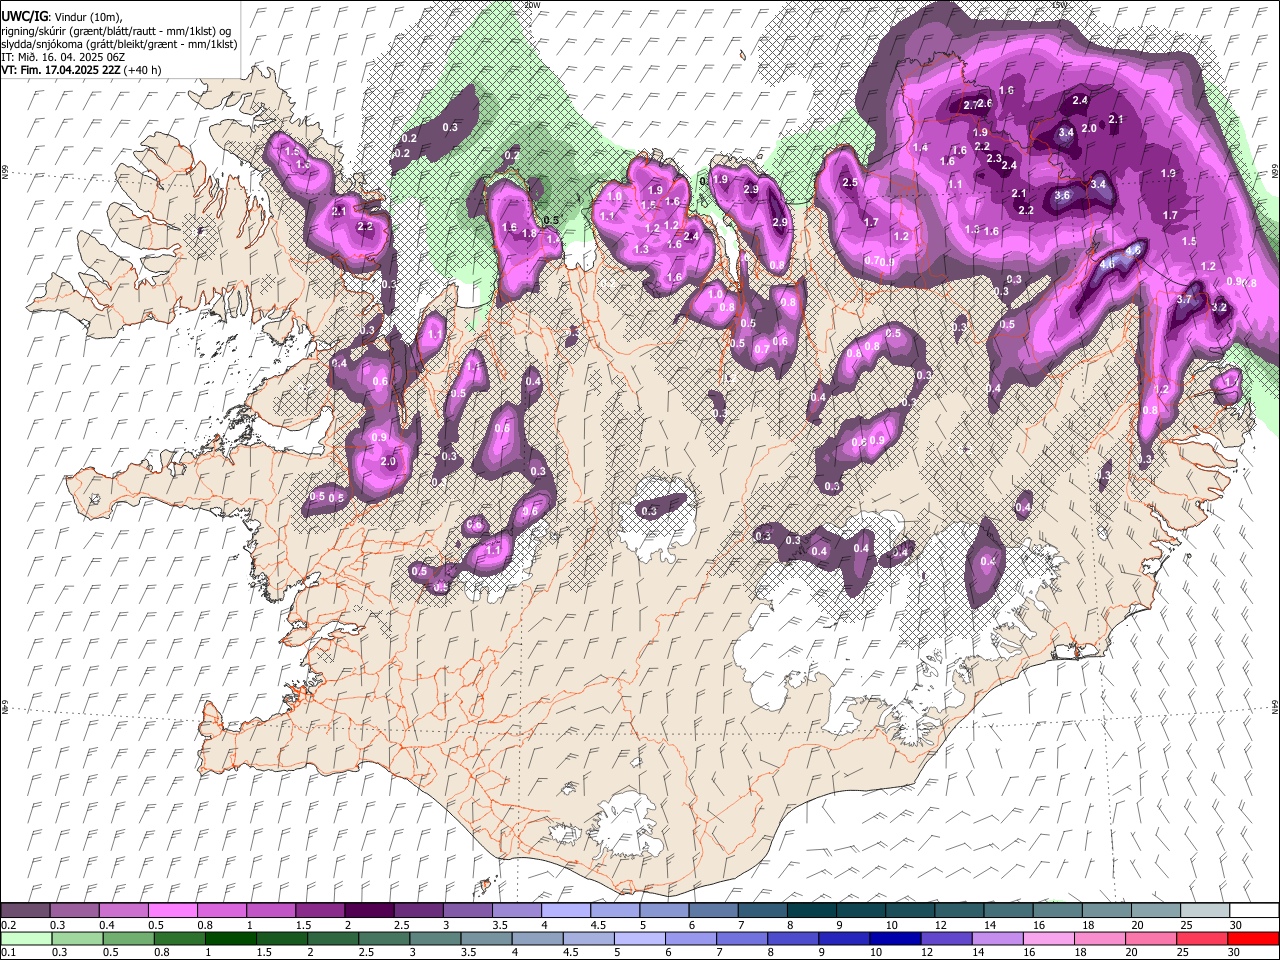Pick the dark green bottom-row swatch labeled 1

point(230,938)
